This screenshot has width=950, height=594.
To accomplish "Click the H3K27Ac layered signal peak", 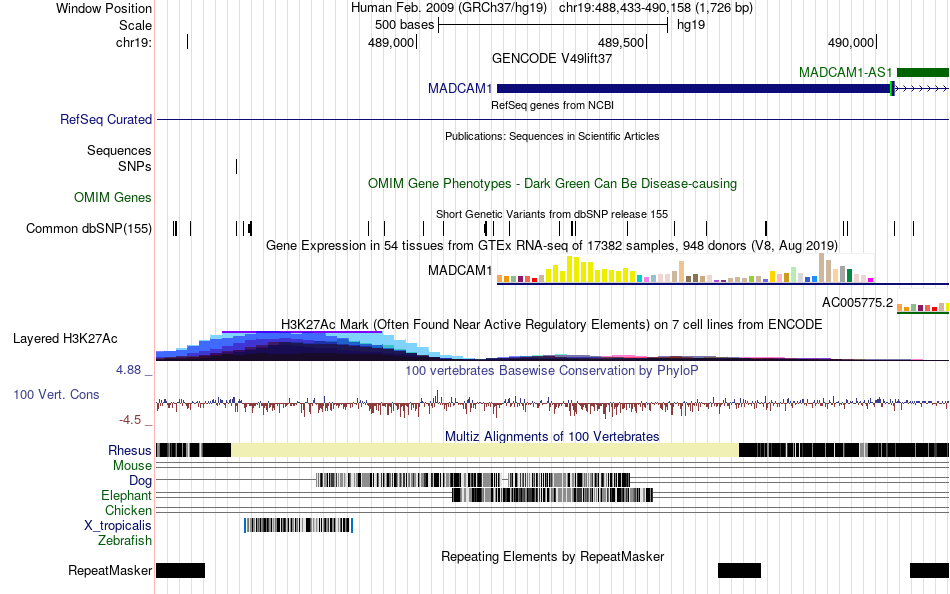I will tap(303, 346).
